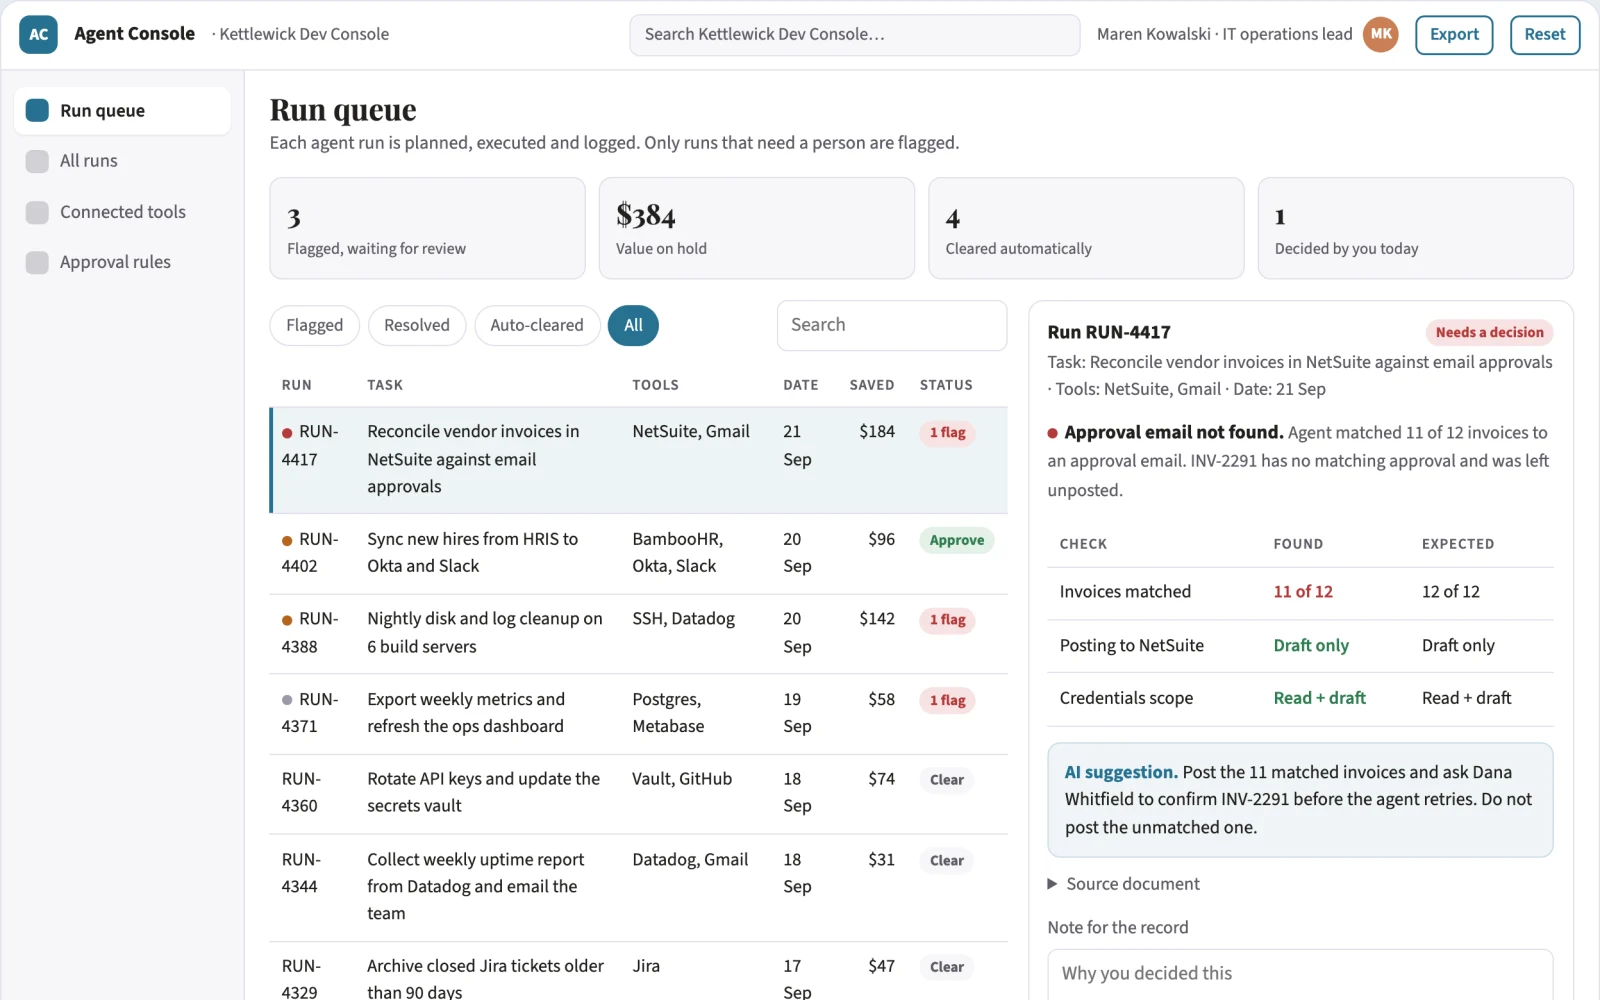Focus the Search Kettlewick Dev Console field
1600x1000 pixels.
point(855,35)
